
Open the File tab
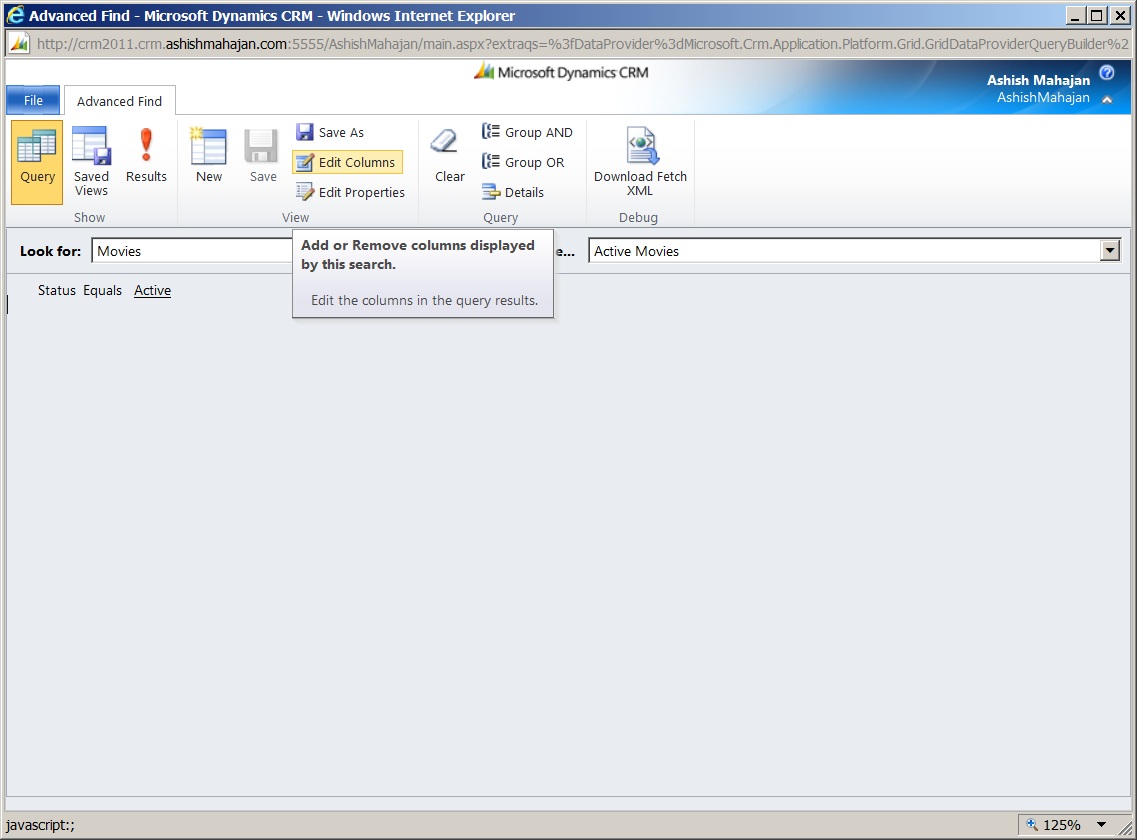pyautogui.click(x=33, y=100)
